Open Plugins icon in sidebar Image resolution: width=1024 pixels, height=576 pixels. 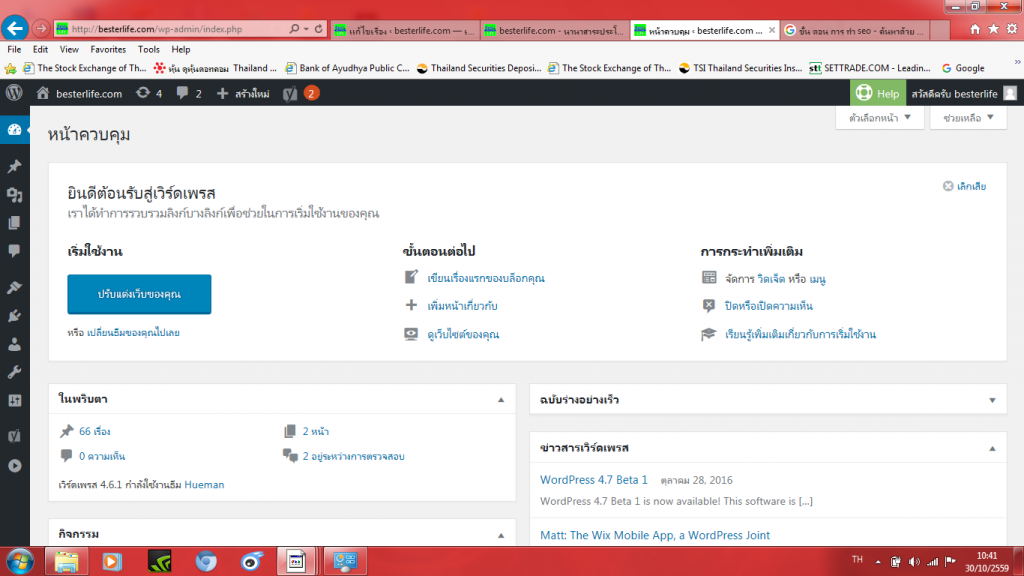[14, 316]
